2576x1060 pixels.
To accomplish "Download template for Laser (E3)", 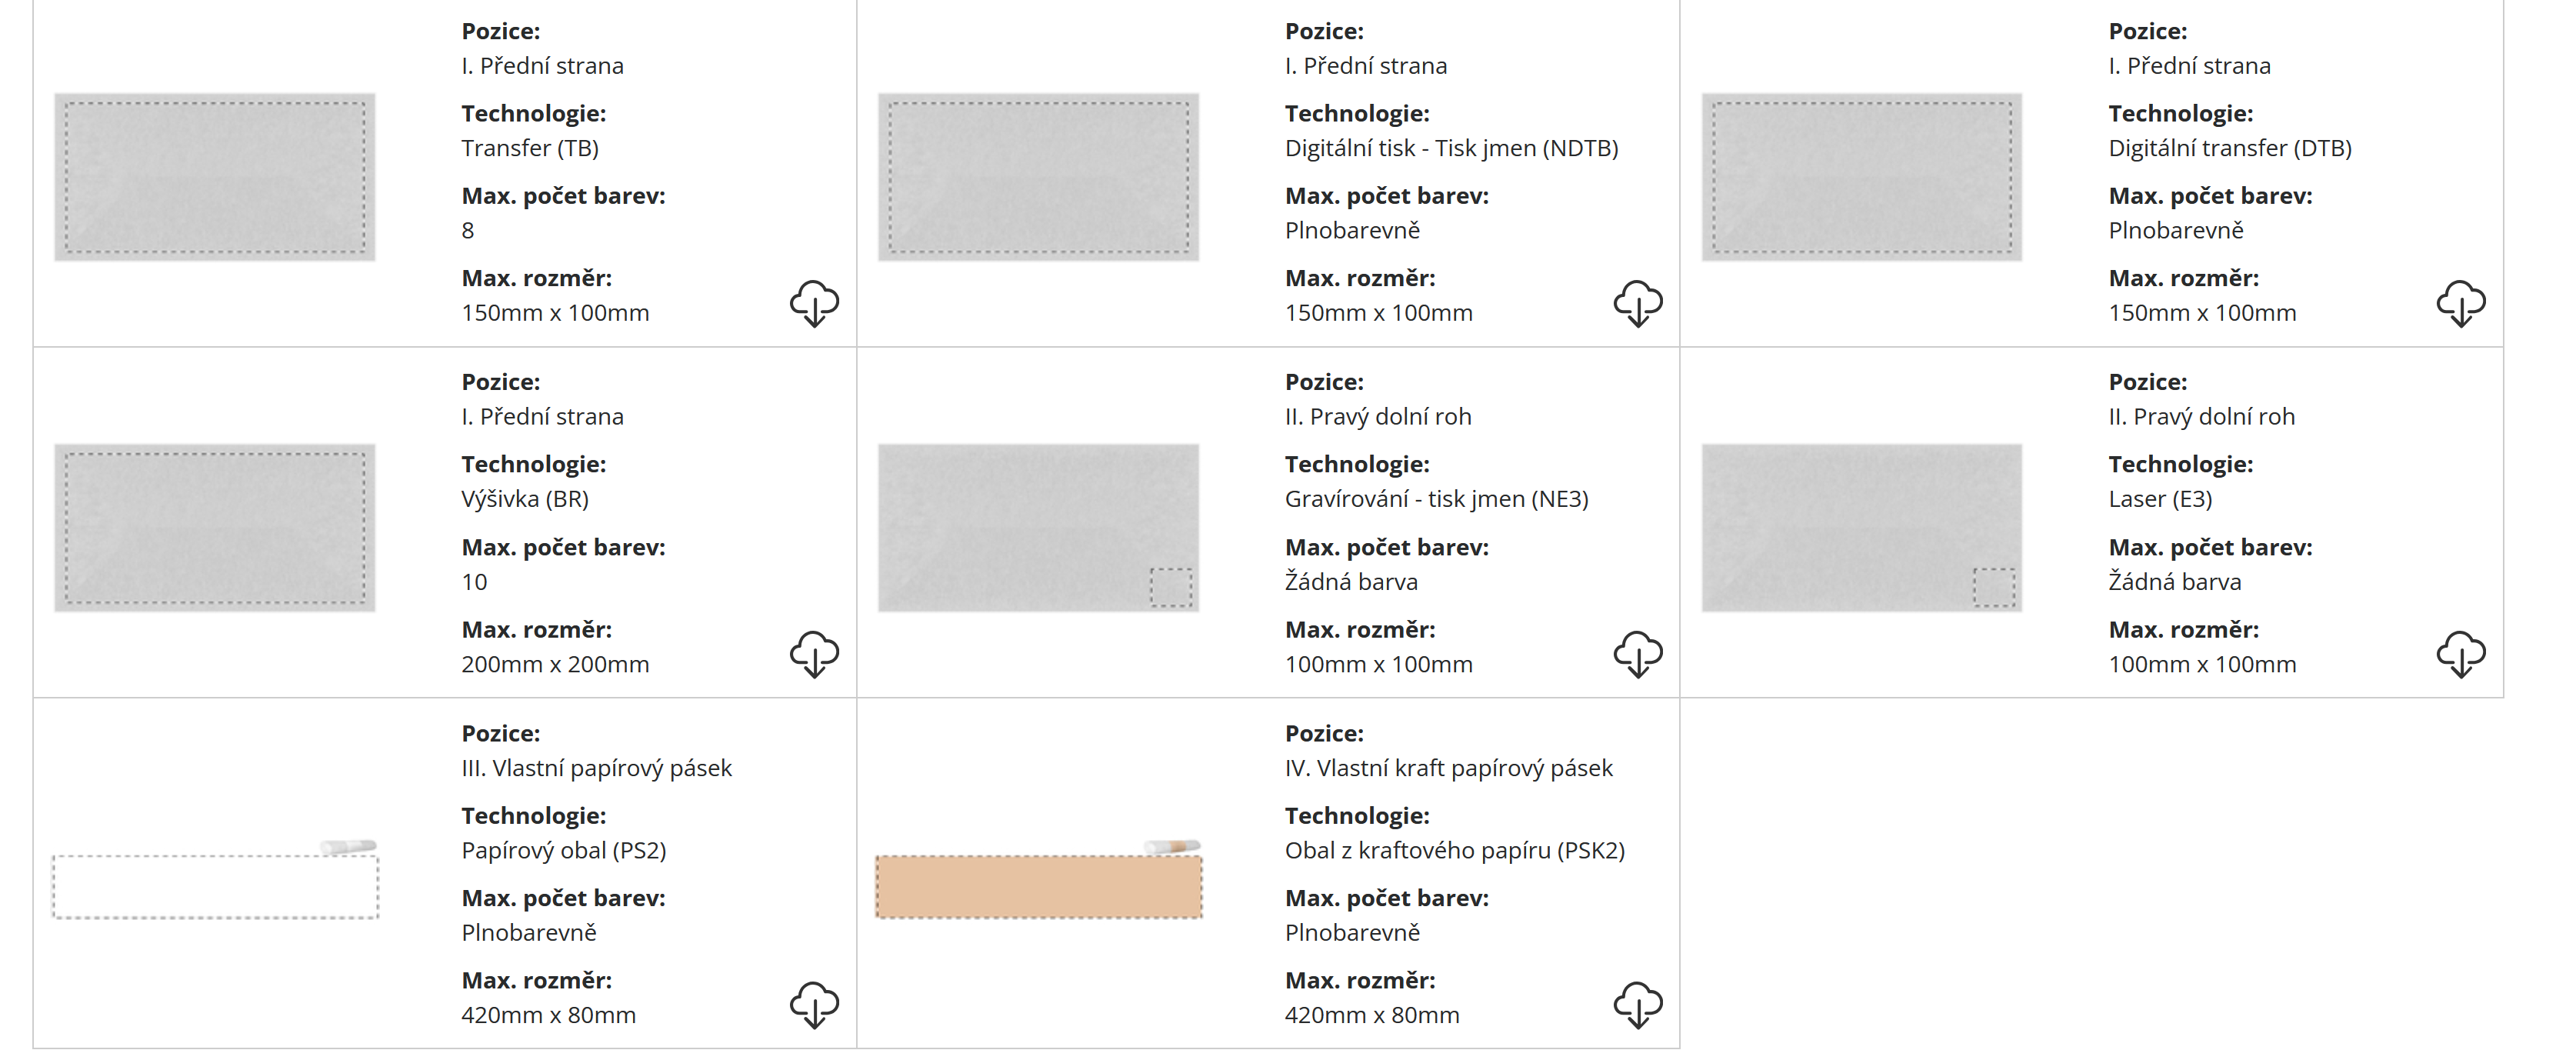I will tap(2460, 654).
